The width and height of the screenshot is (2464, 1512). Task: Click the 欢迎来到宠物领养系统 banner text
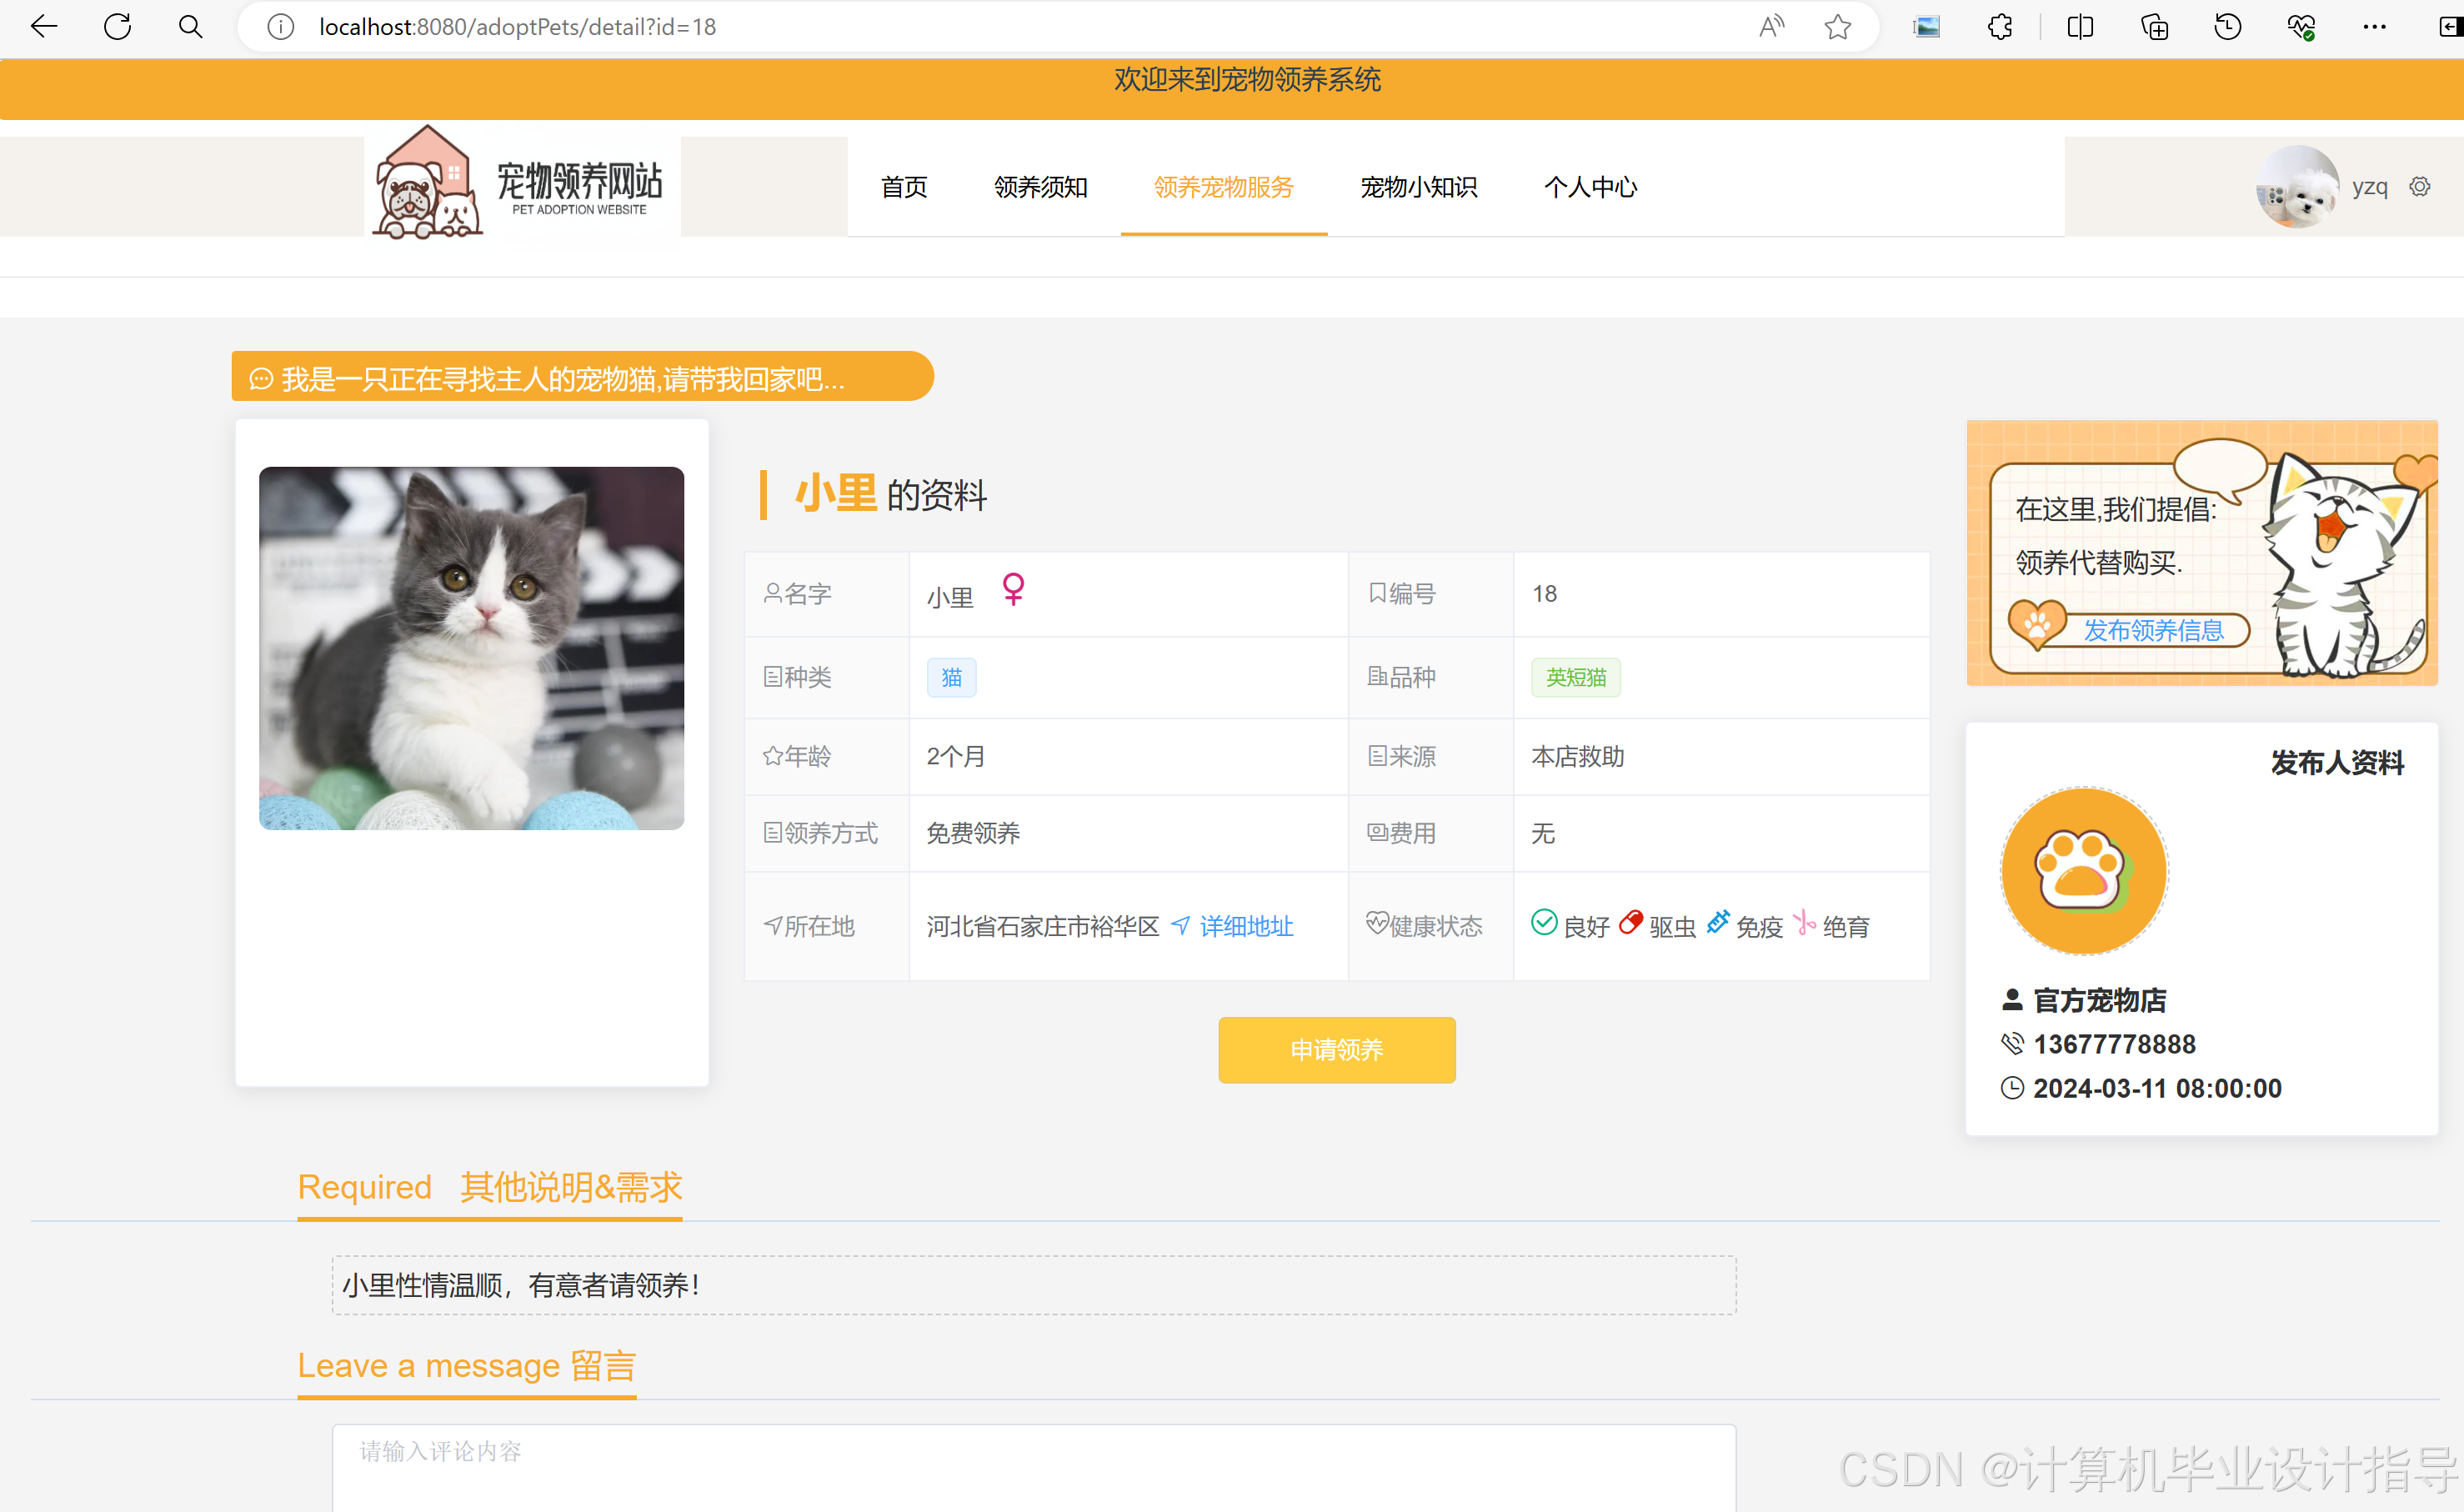[x=1247, y=79]
